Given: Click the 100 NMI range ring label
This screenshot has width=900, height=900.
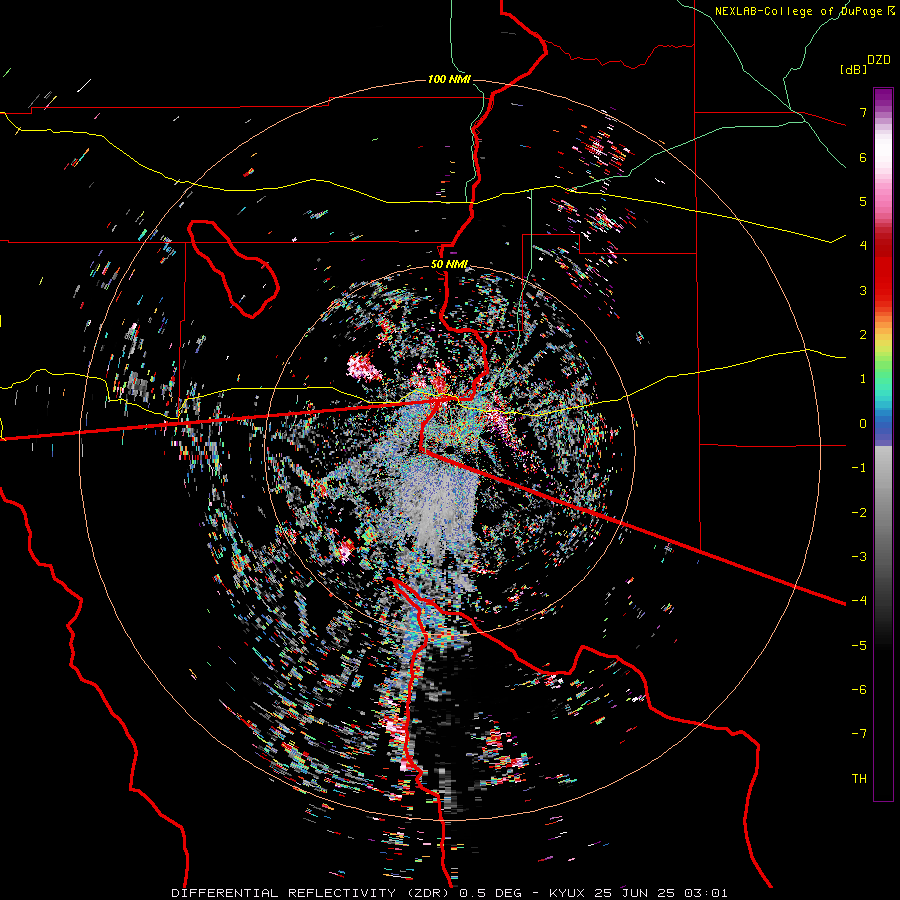Looking at the screenshot, I should click(449, 79).
